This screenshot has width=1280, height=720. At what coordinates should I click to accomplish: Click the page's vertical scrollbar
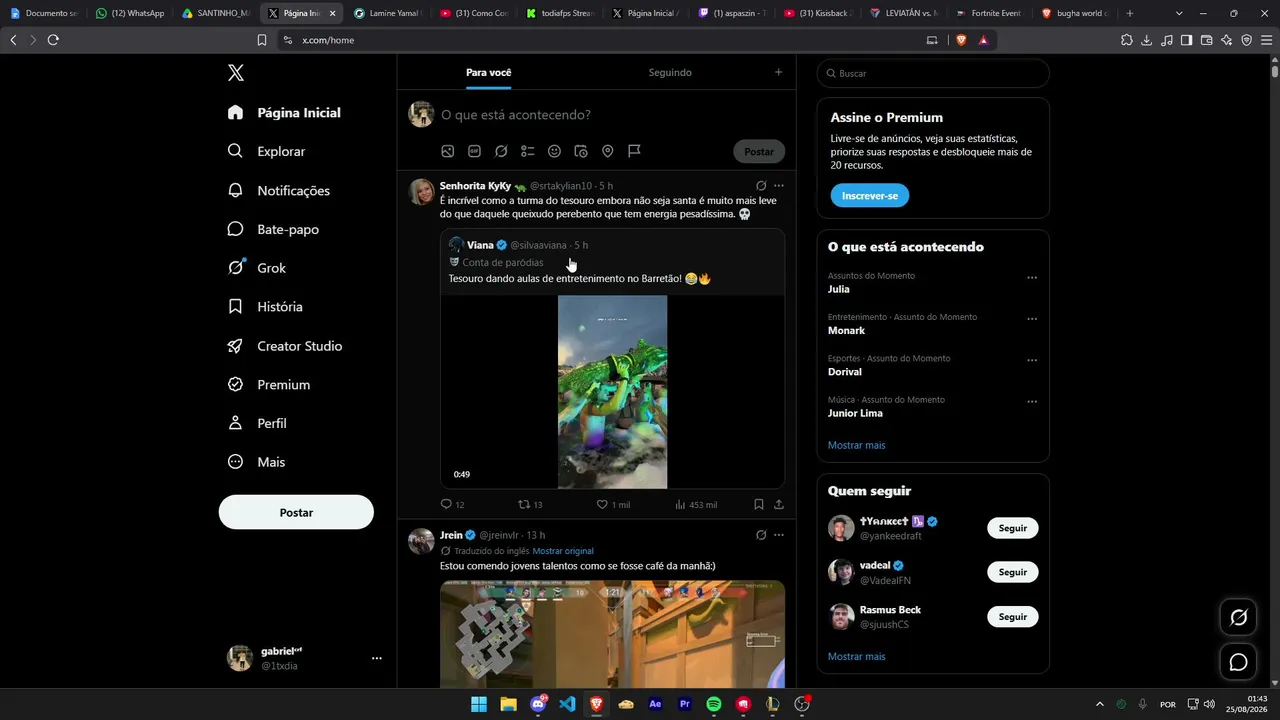1275,70
